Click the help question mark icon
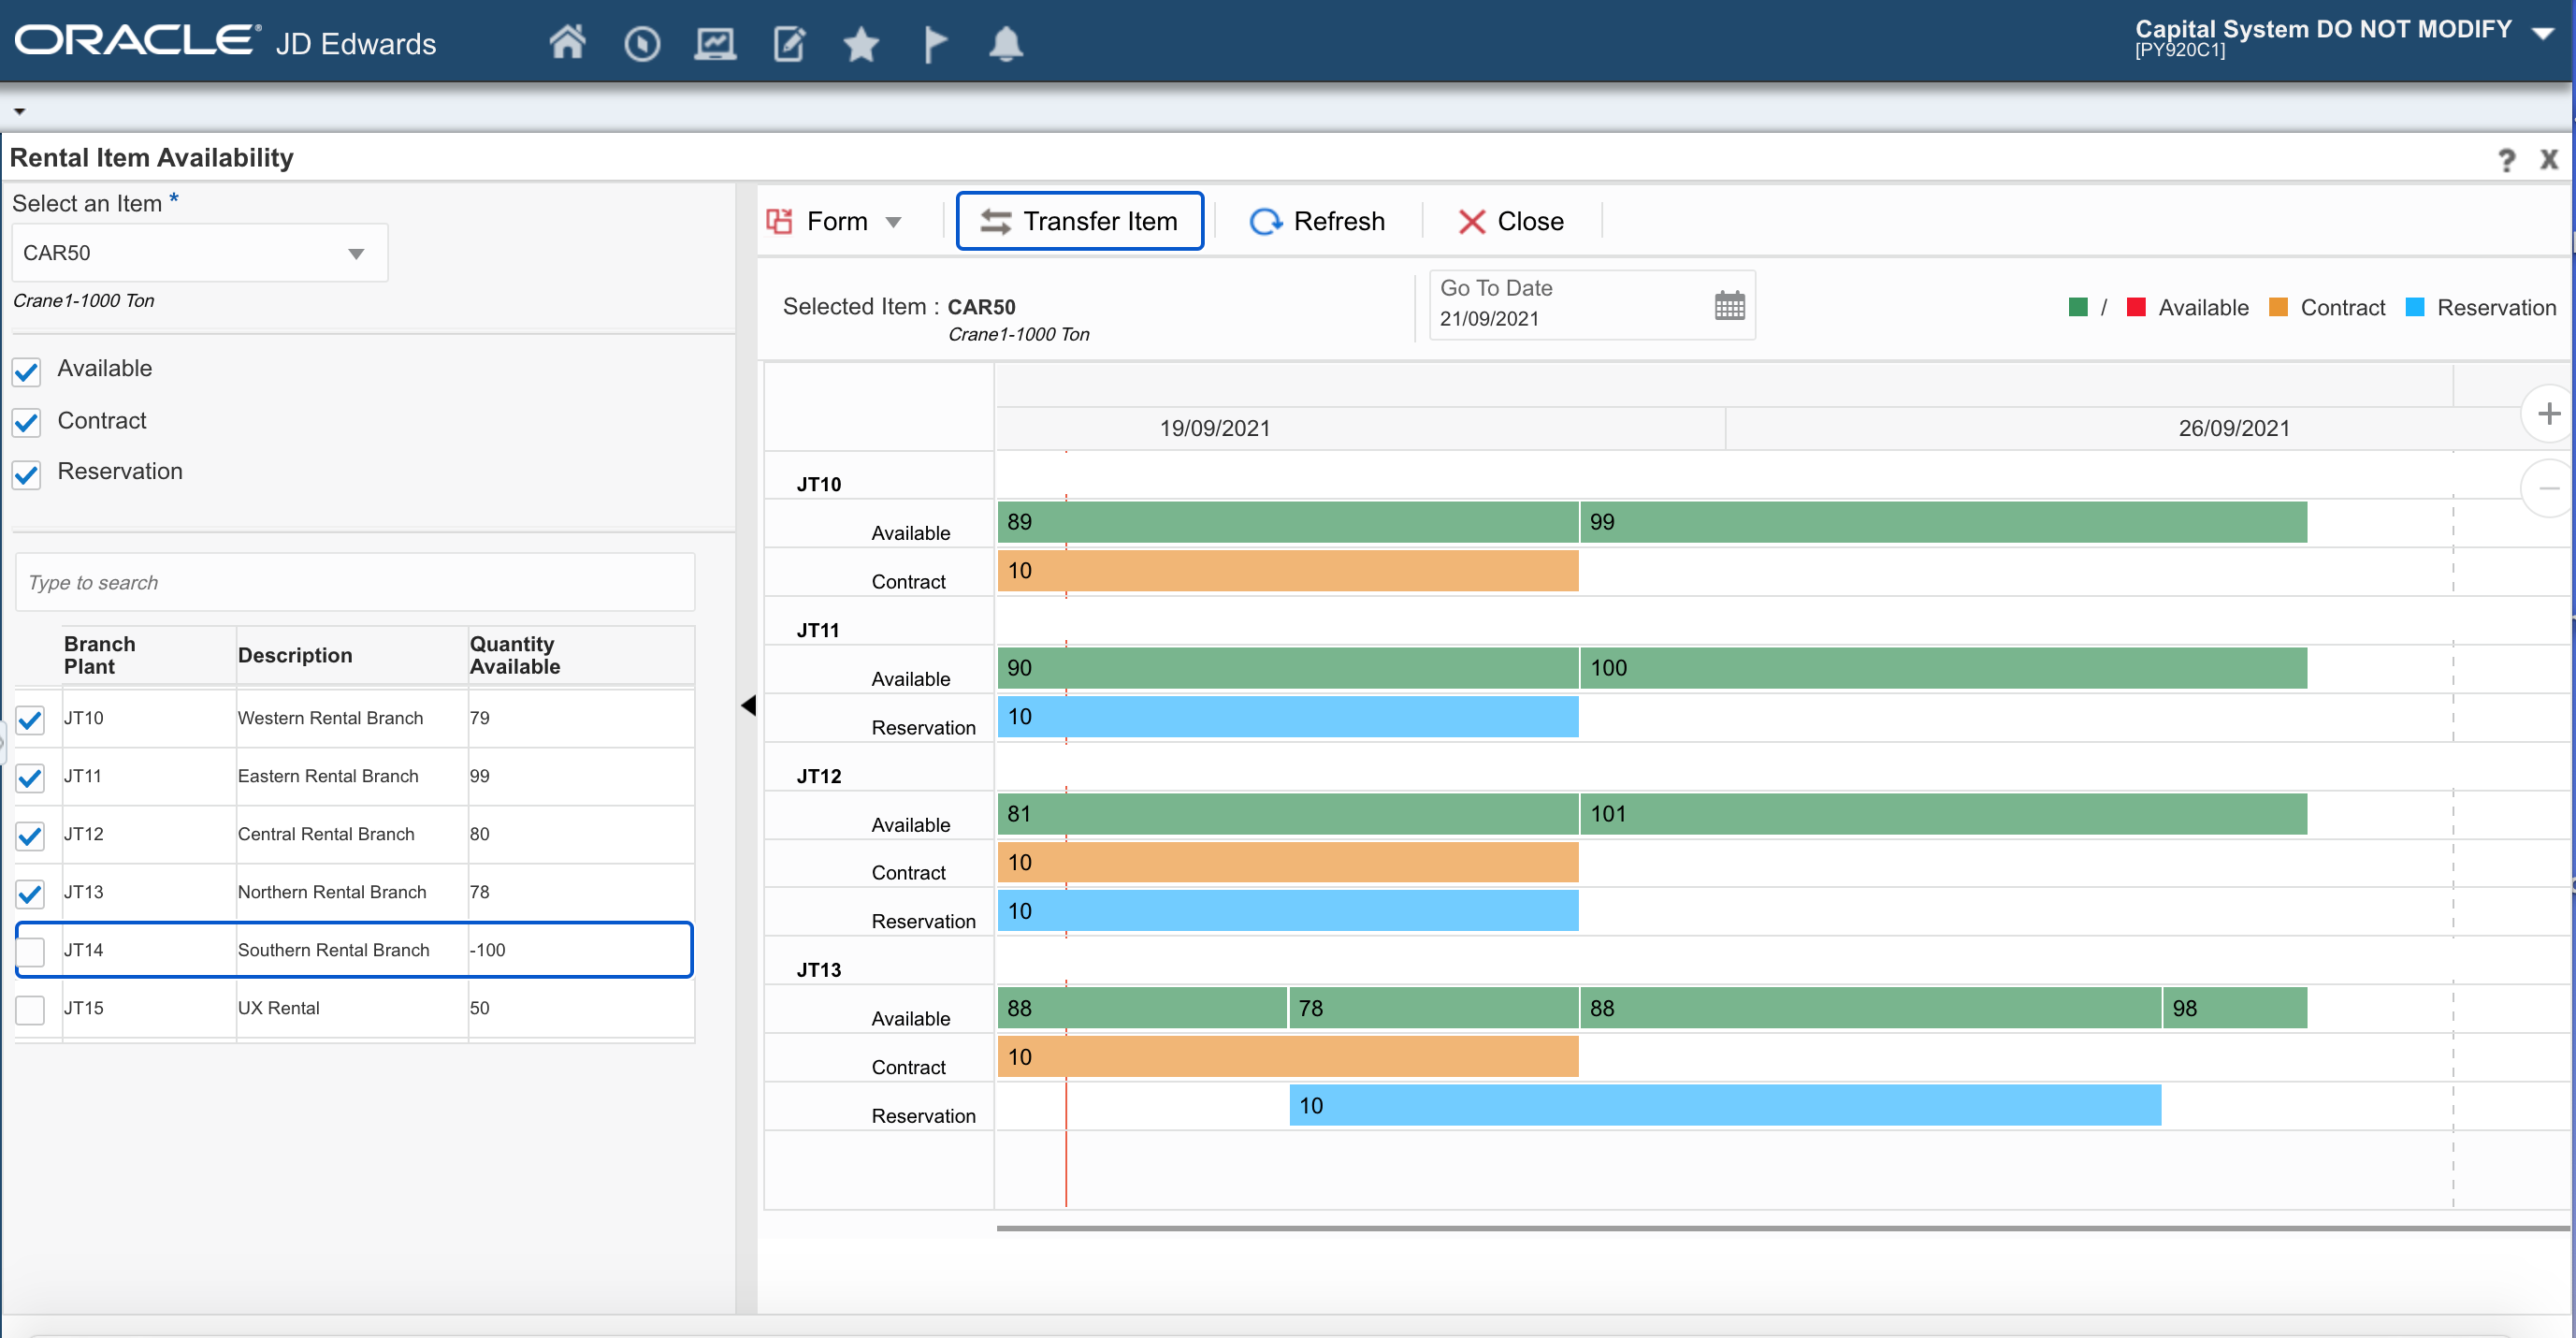2576x1338 pixels. point(2506,160)
